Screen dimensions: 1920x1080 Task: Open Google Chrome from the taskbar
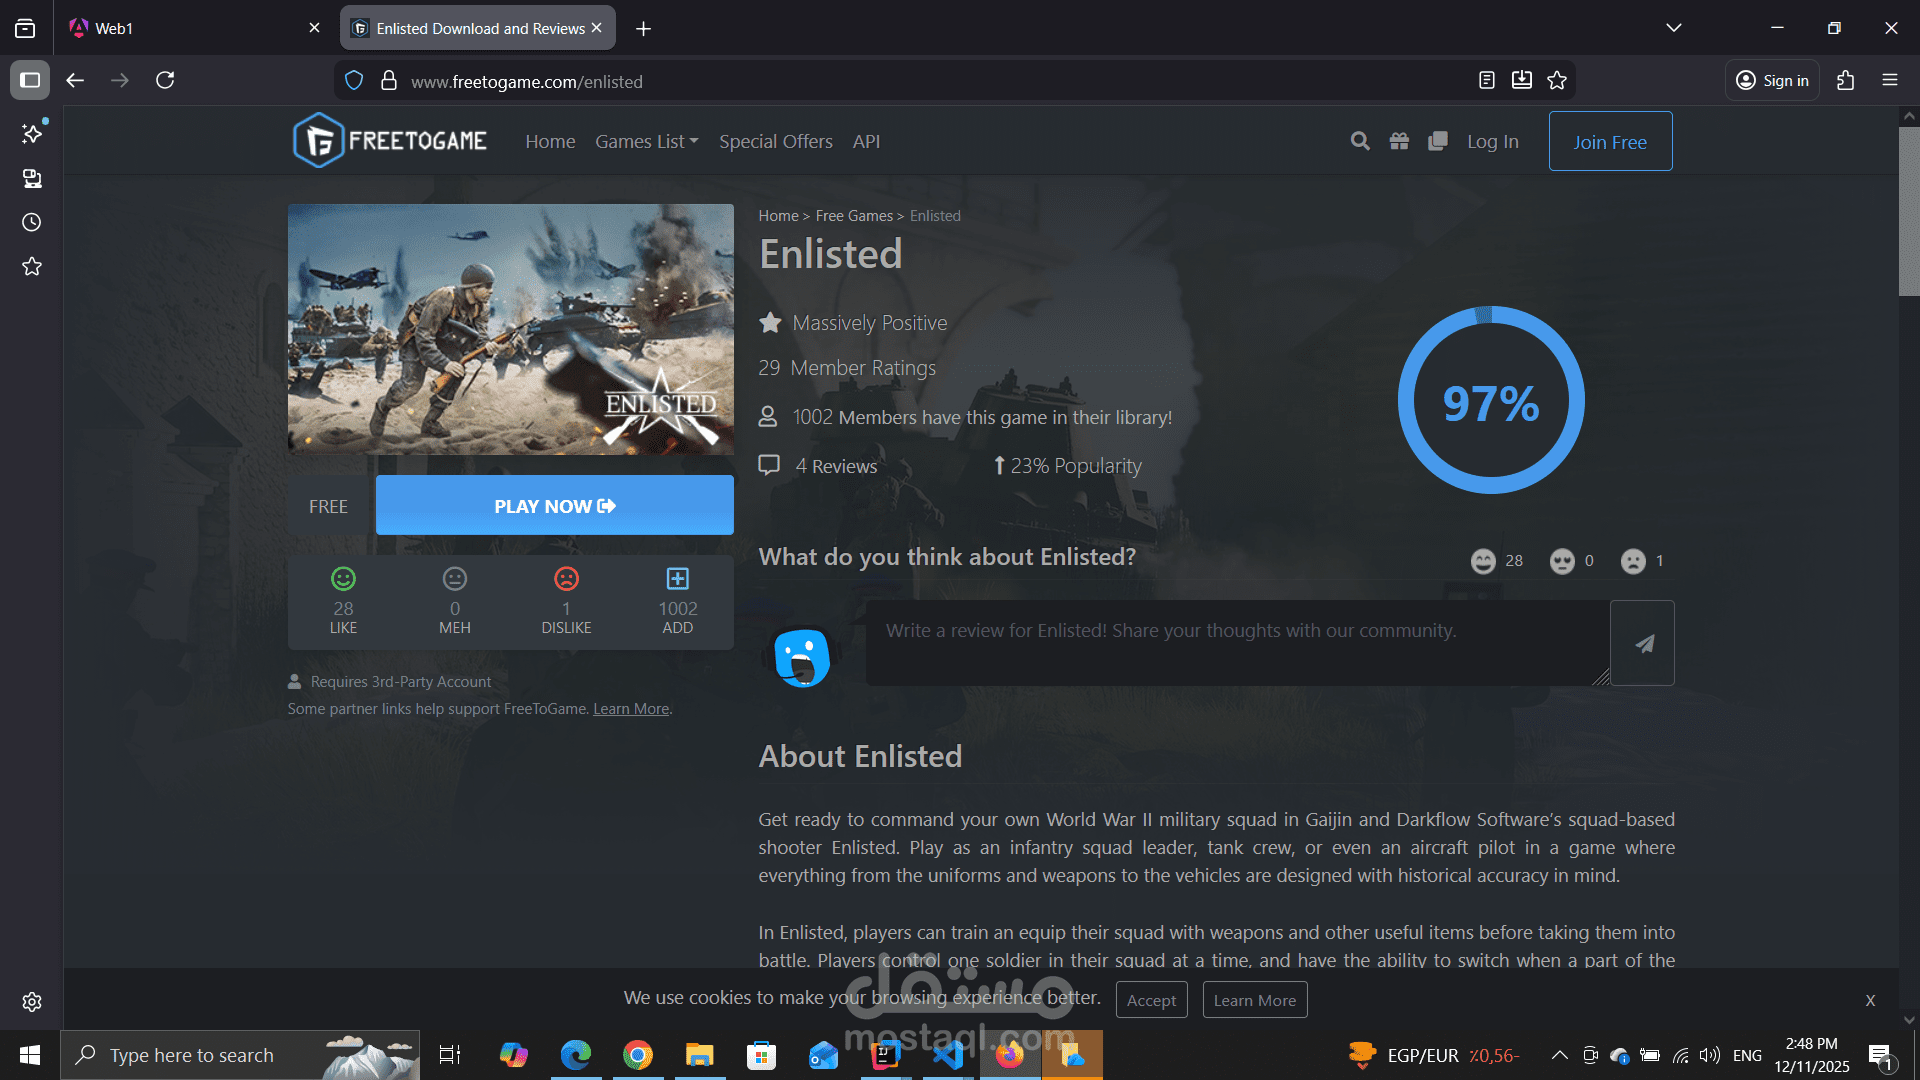[x=638, y=1055]
